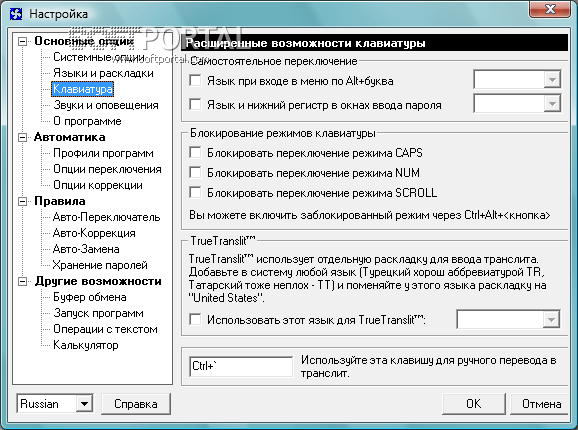Viewport: 578px width, 430px height.
Task: Tick the TrueTranslit language usage checkbox
Action: point(195,319)
